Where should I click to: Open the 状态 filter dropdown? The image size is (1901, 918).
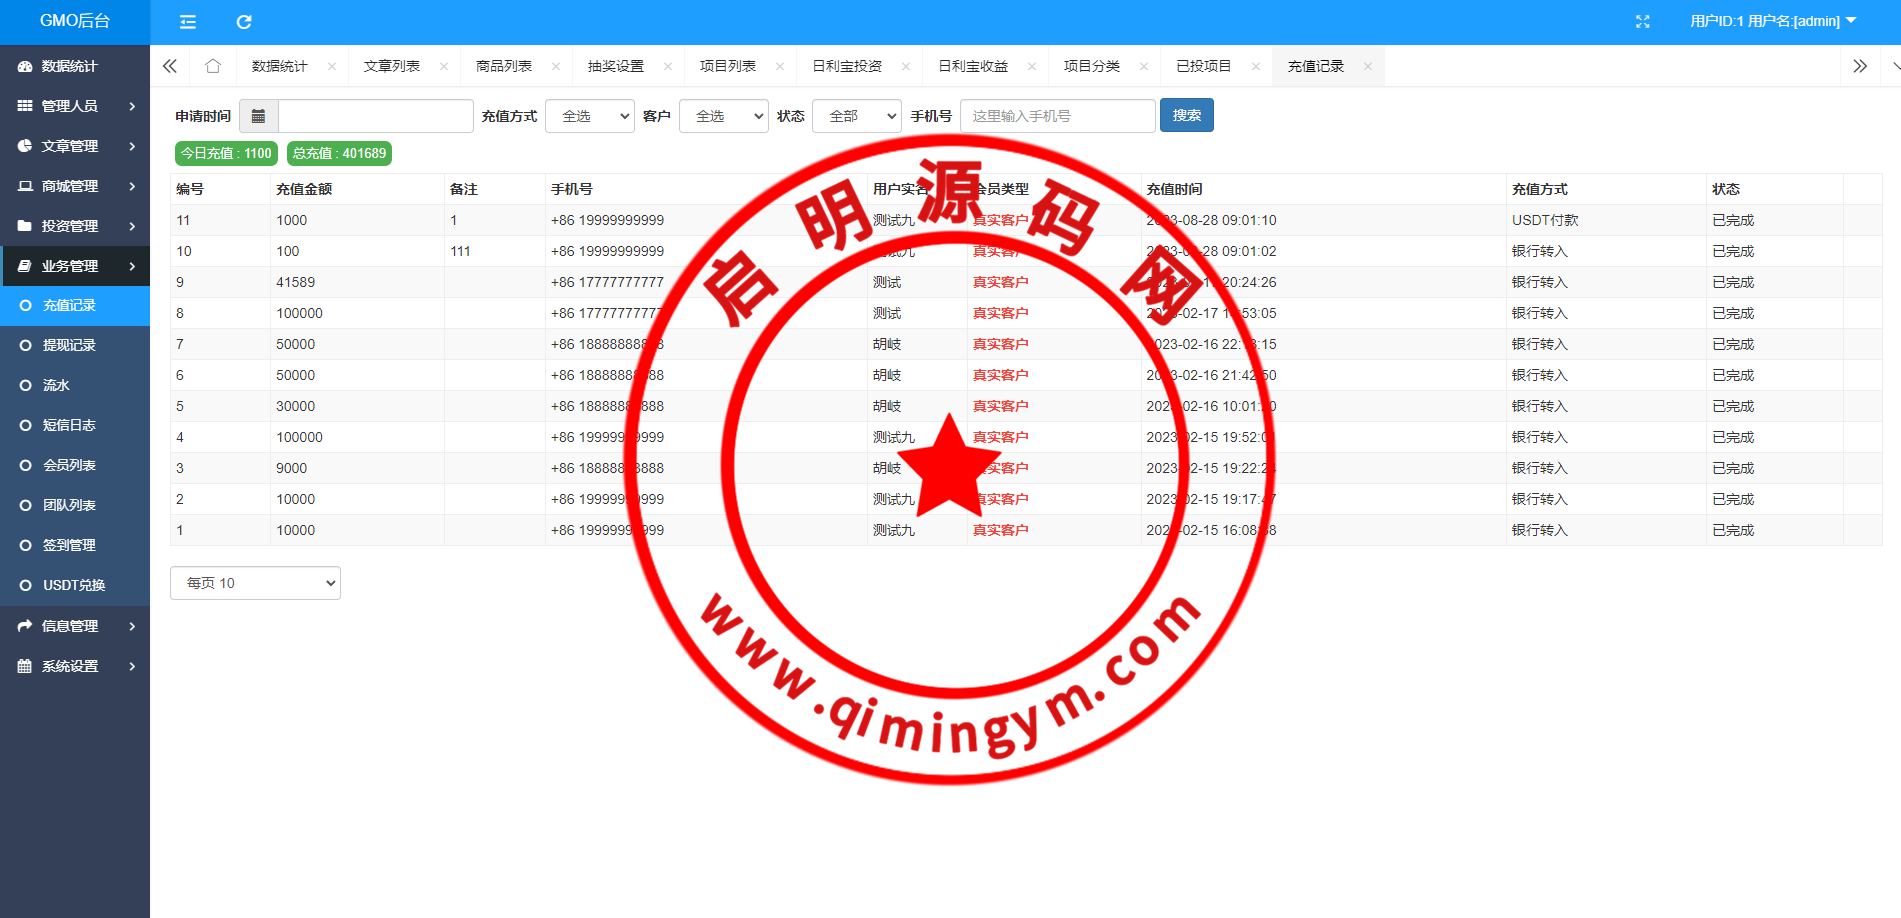[x=856, y=116]
